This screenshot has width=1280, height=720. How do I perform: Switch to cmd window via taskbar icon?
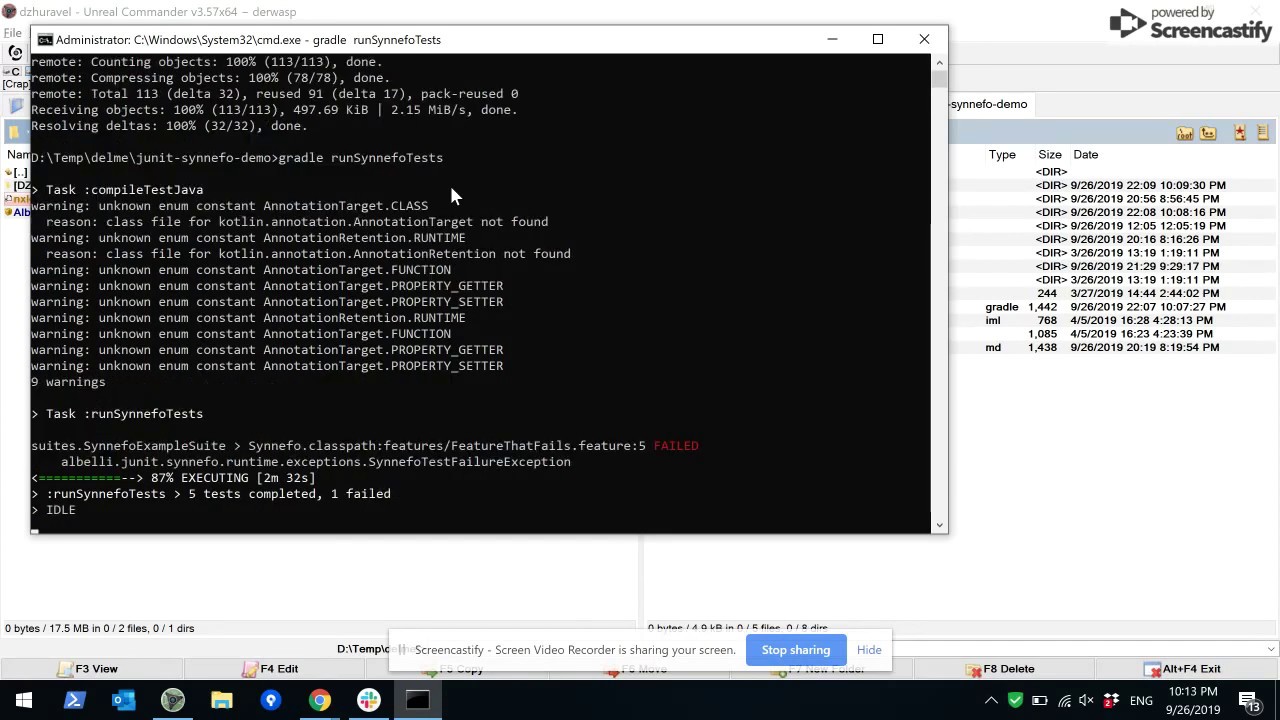[418, 700]
